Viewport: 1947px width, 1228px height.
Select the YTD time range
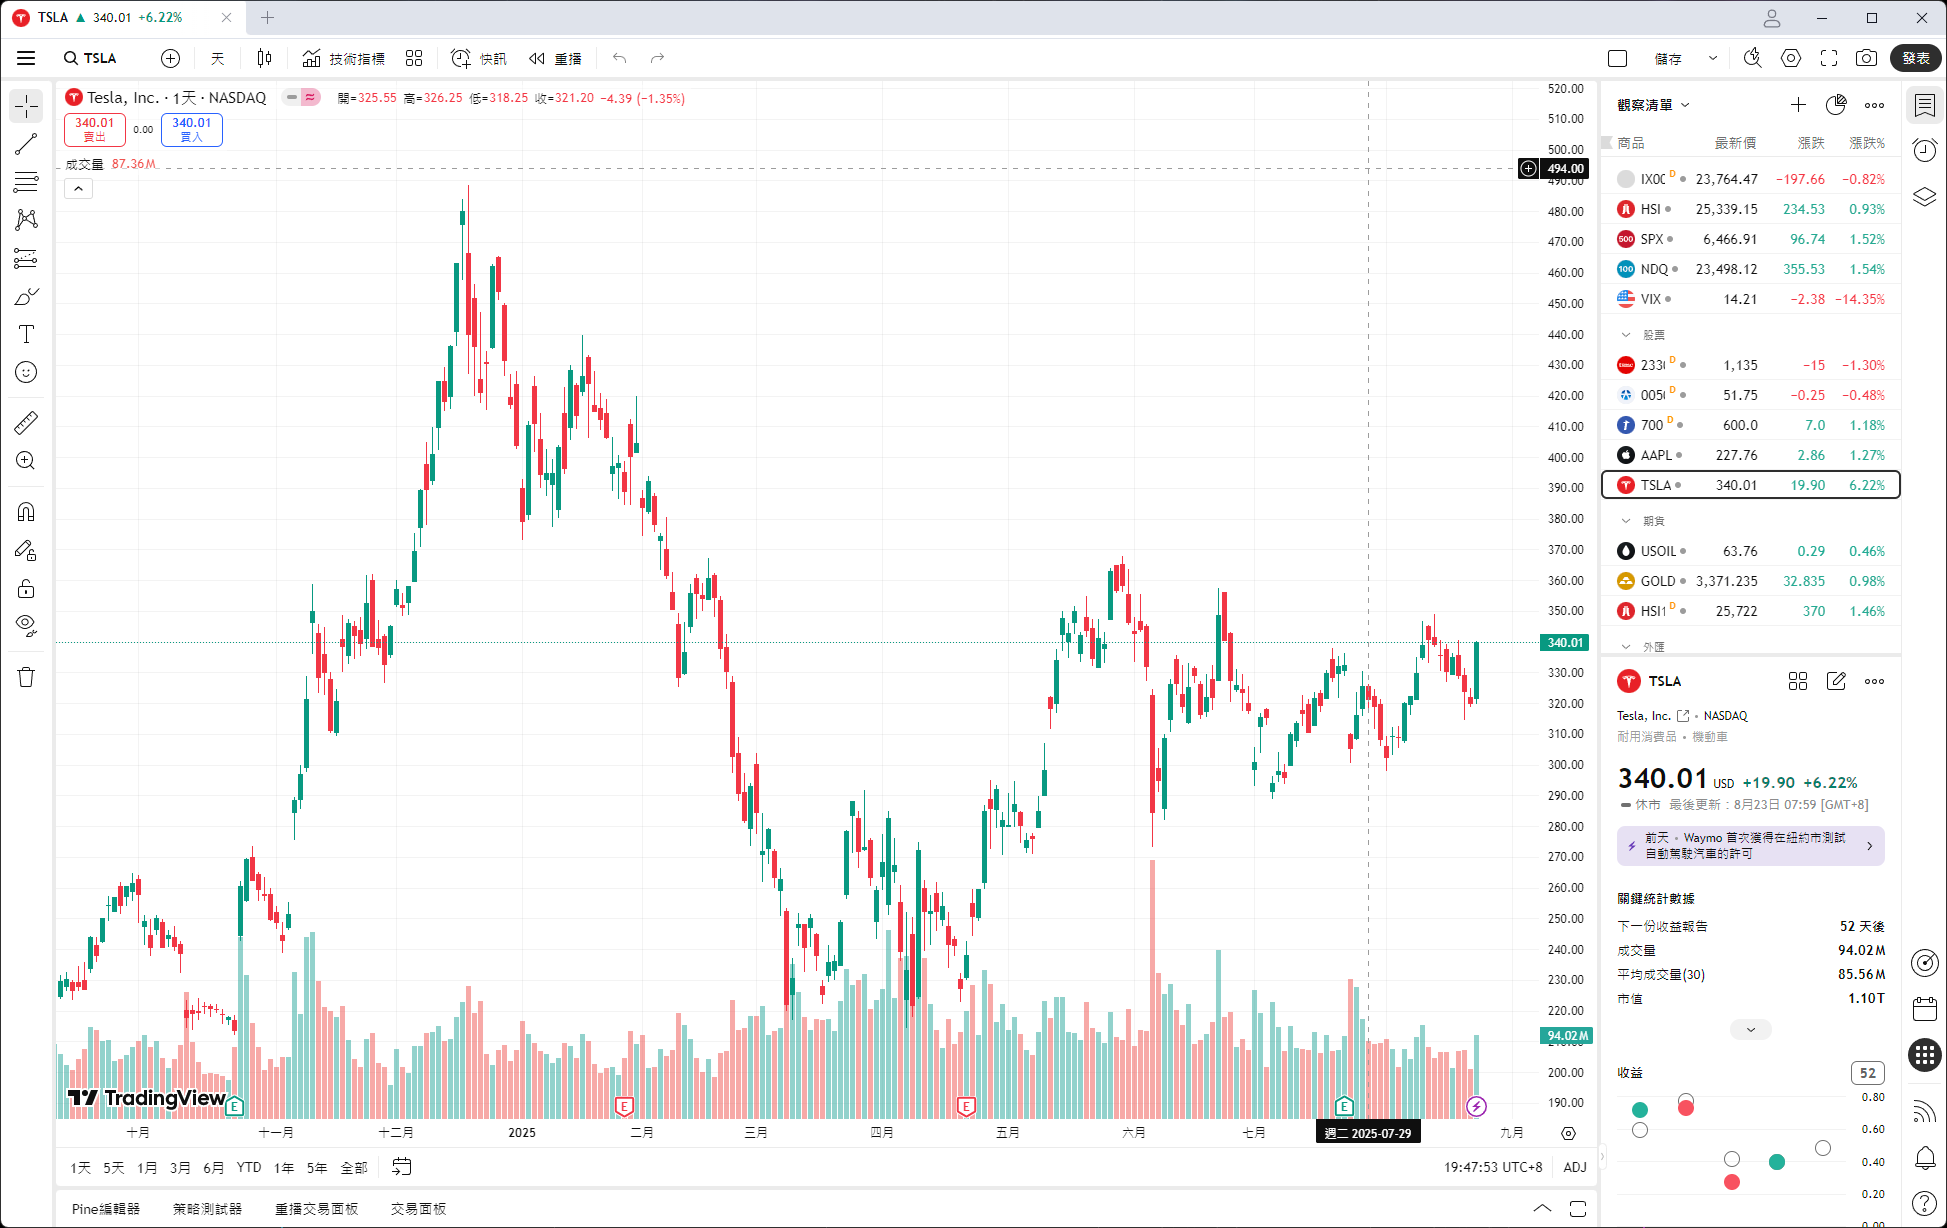pos(249,1167)
